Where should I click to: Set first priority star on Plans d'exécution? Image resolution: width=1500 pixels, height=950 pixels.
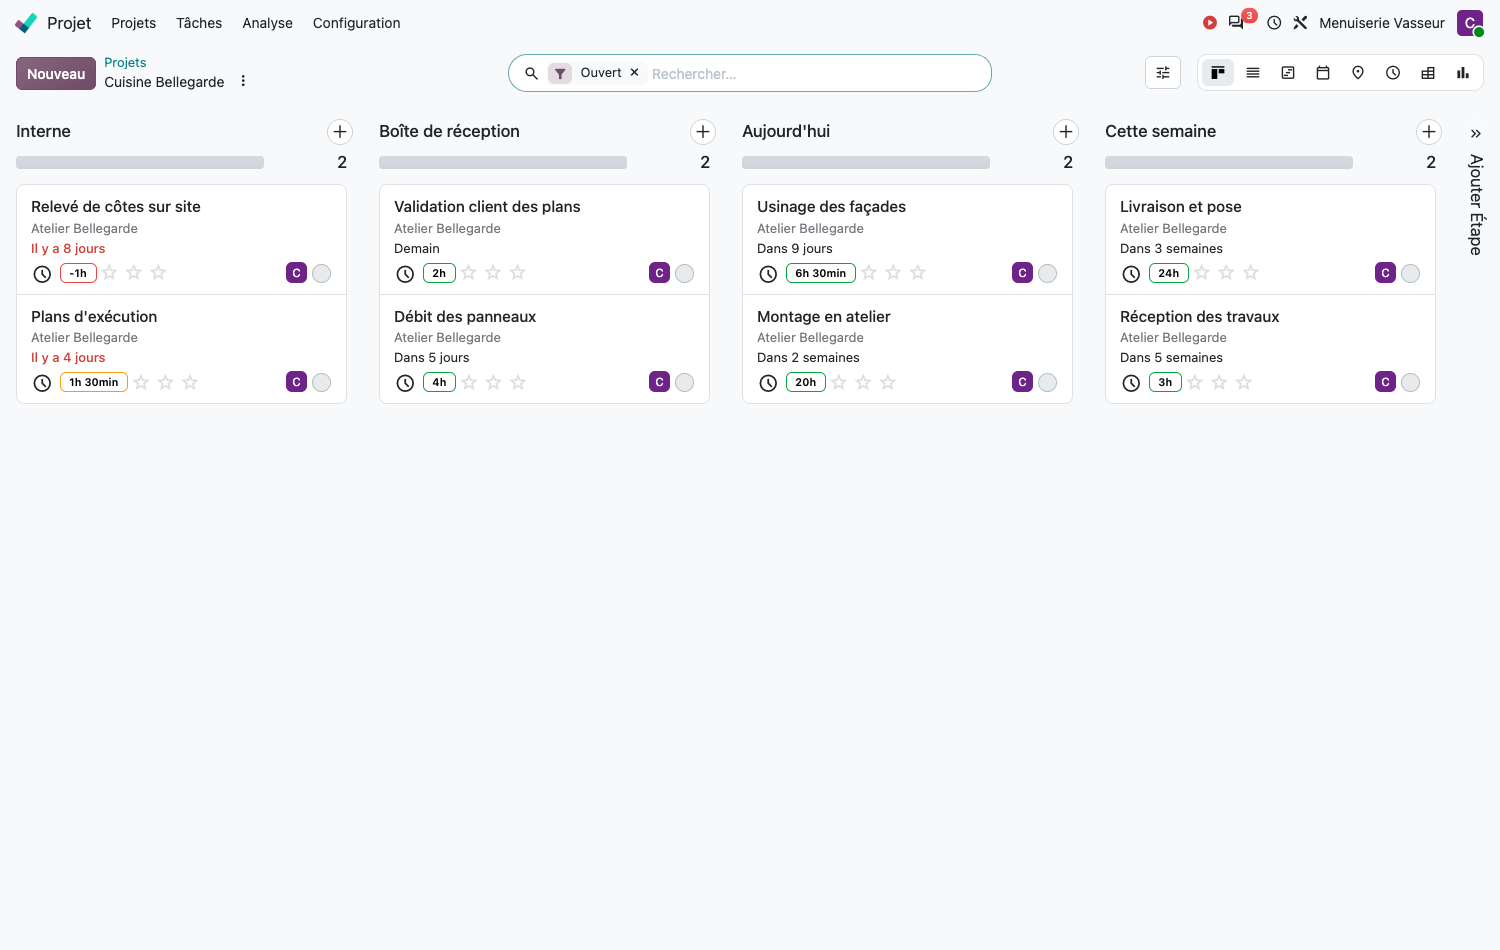coord(142,382)
